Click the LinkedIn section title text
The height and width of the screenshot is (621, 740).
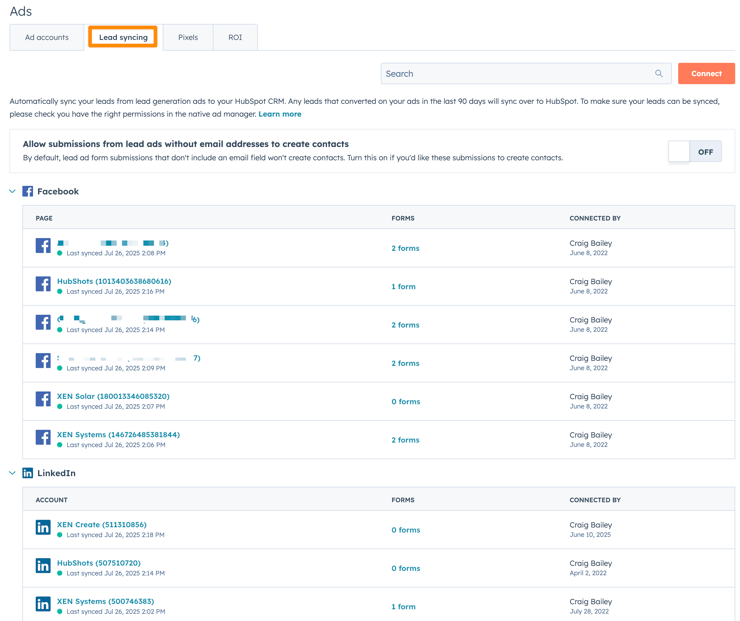tap(57, 473)
